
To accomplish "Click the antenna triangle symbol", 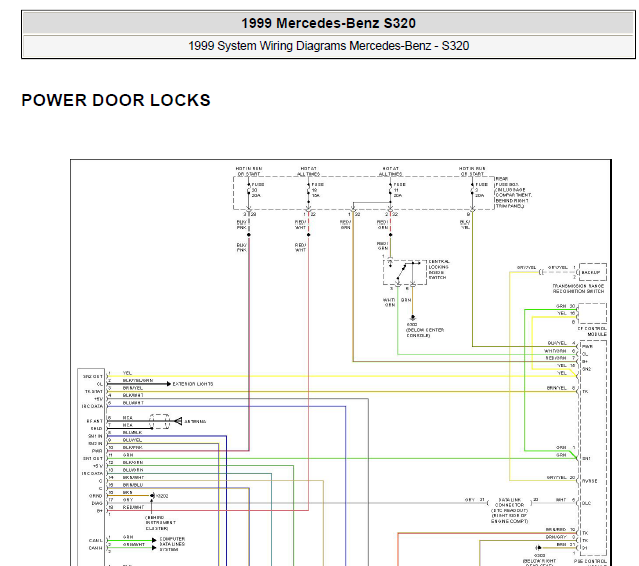I will tap(178, 421).
